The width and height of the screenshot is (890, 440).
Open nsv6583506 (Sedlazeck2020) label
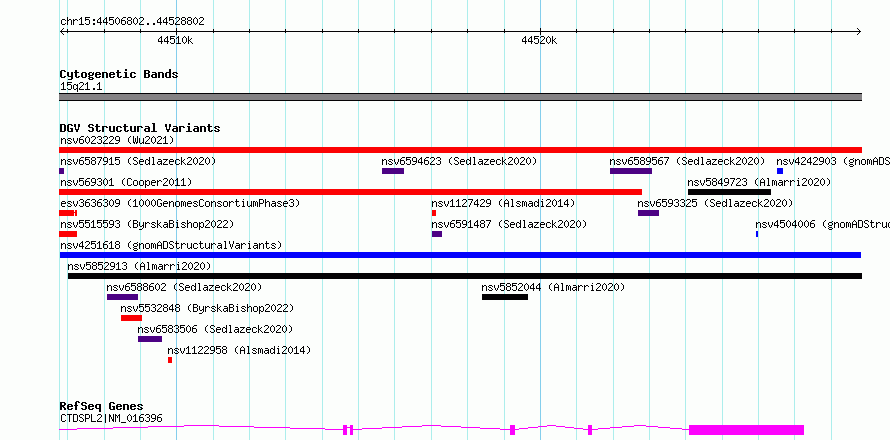215,329
